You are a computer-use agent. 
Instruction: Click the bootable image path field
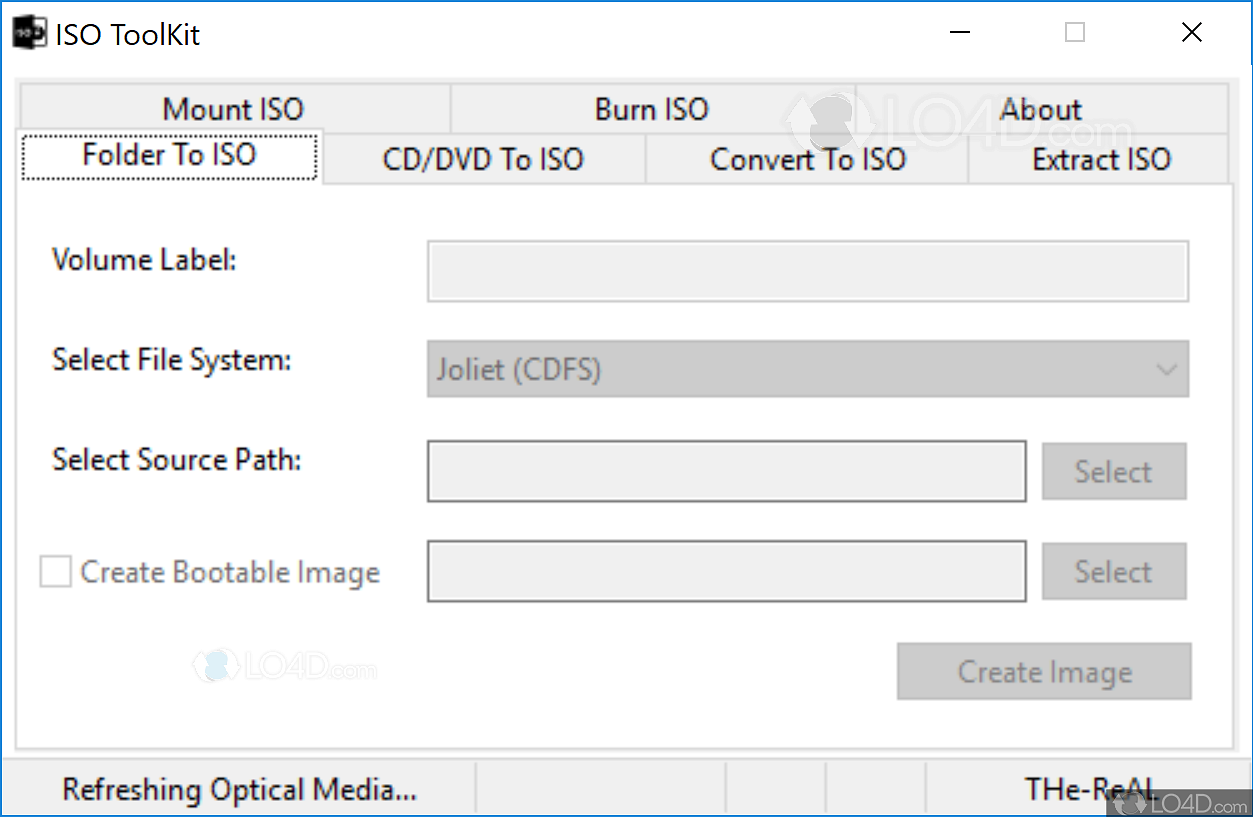[x=726, y=571]
